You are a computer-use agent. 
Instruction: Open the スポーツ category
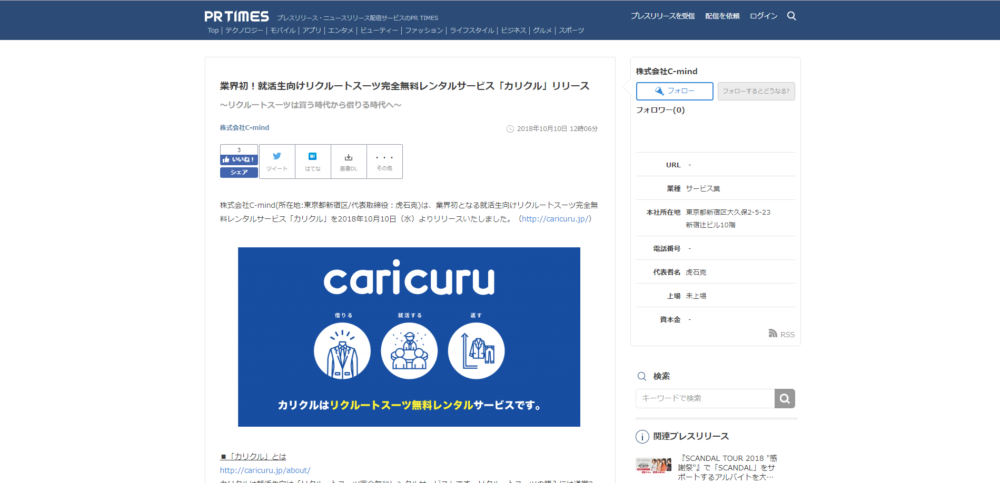(x=571, y=30)
